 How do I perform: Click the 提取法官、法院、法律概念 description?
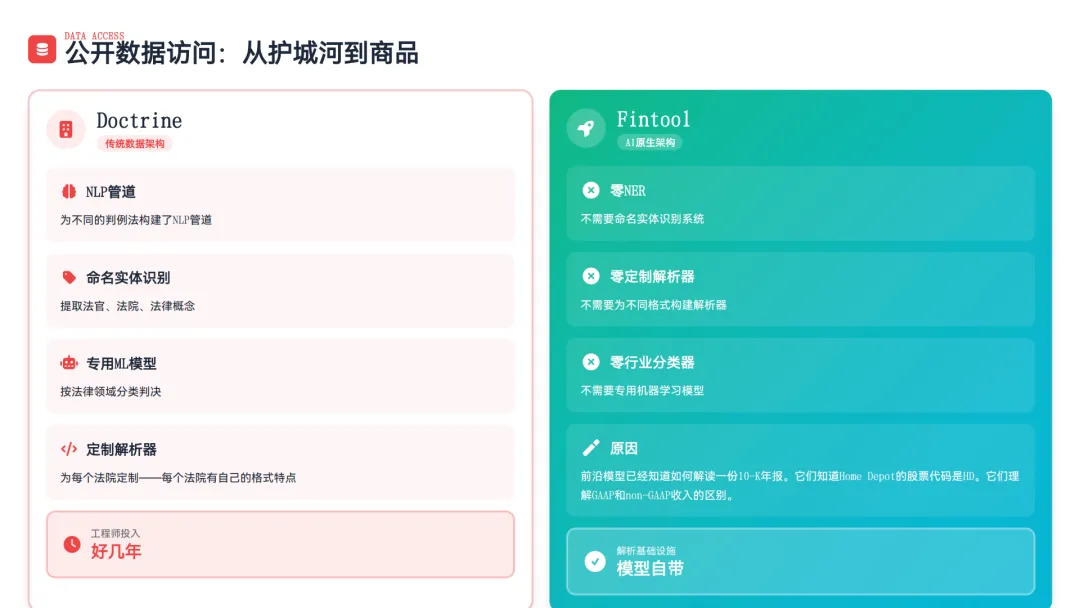(x=128, y=306)
